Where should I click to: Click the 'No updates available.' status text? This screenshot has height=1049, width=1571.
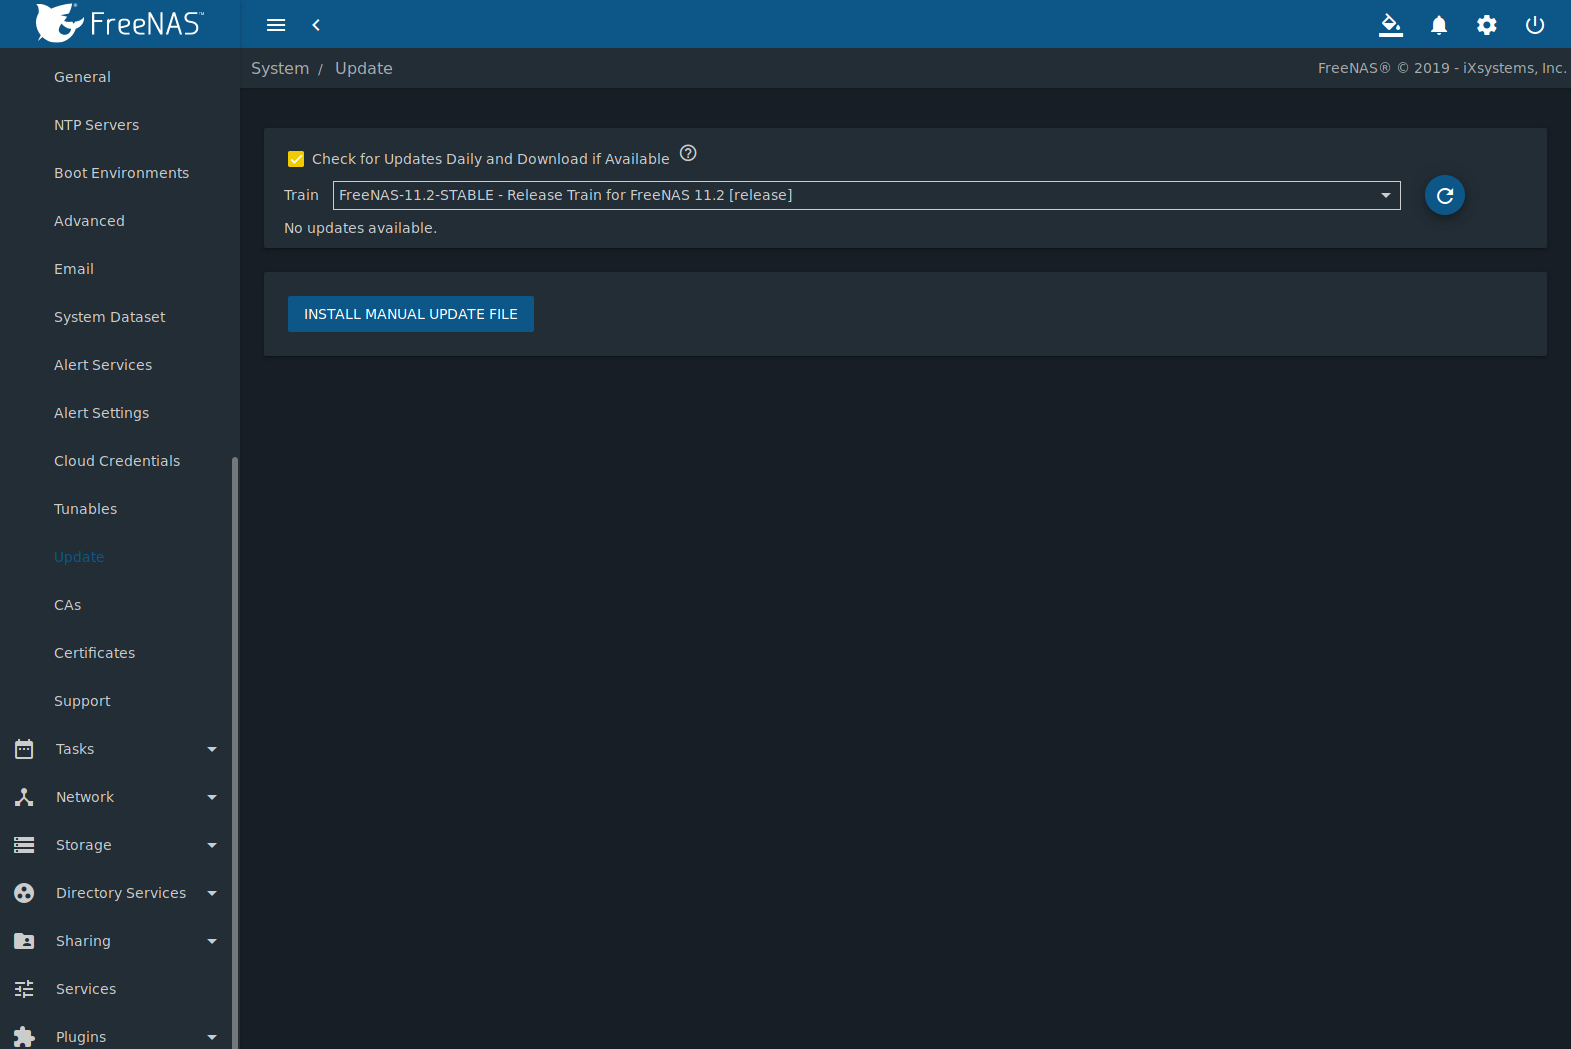[360, 228]
